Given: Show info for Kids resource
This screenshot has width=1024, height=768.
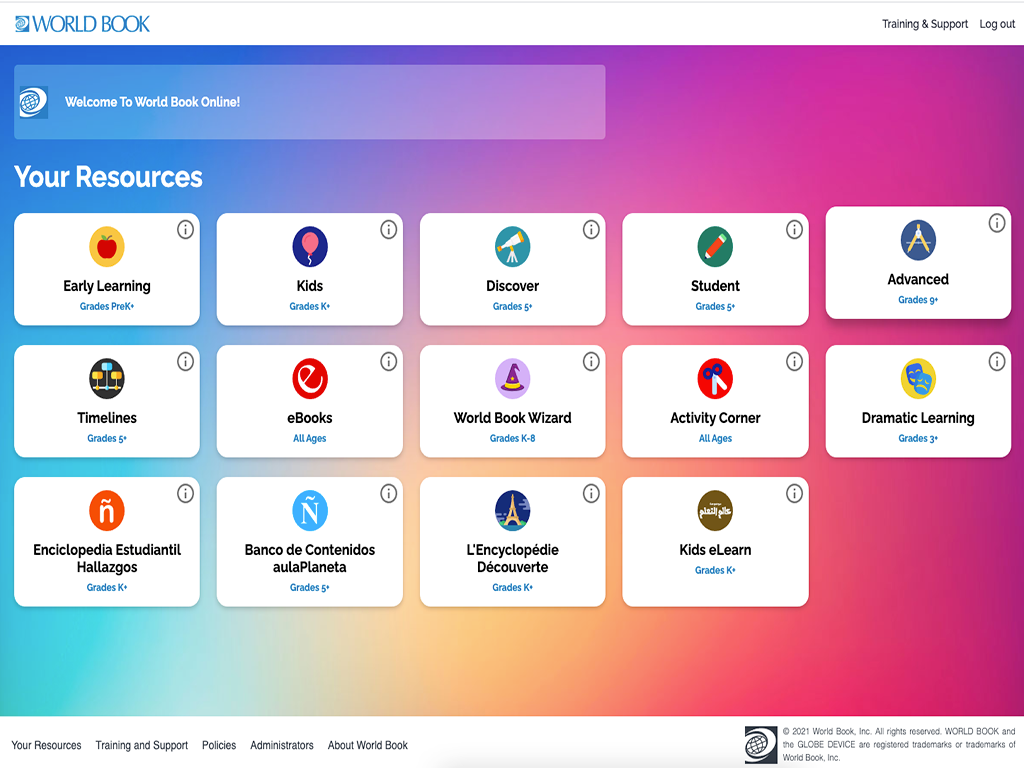Looking at the screenshot, I should 389,230.
